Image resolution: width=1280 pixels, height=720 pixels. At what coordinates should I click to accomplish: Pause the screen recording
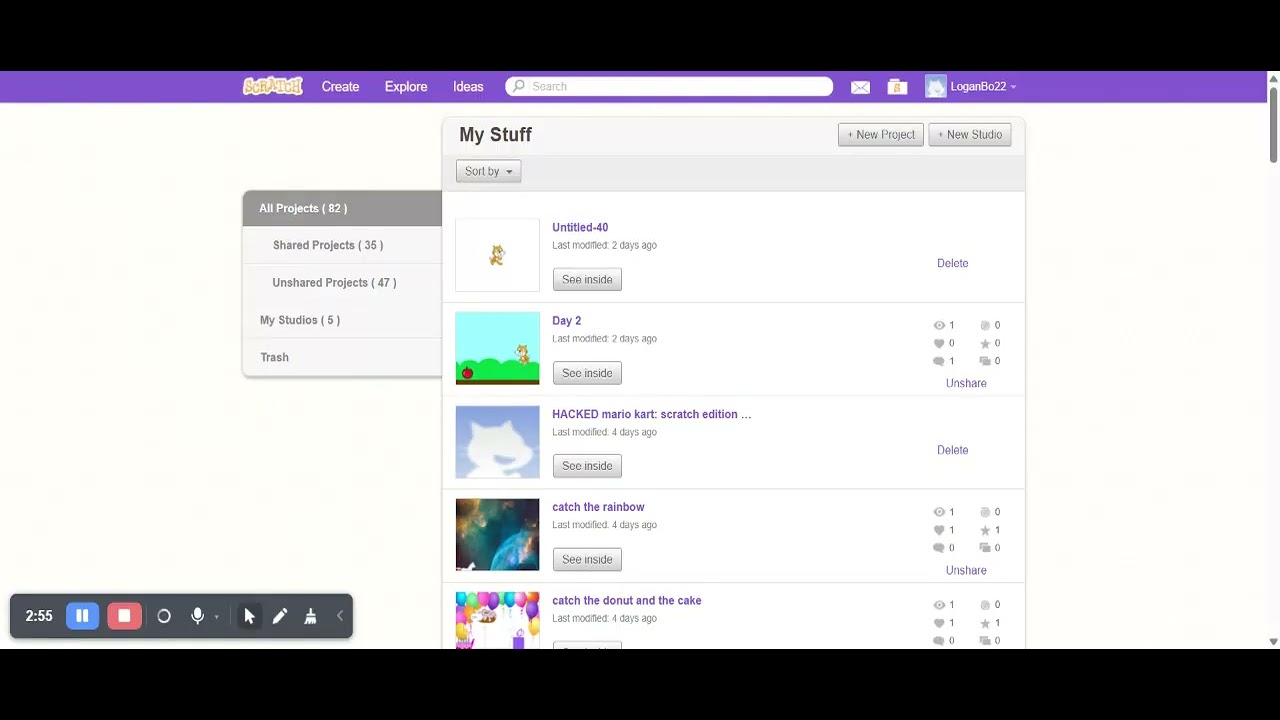(x=83, y=616)
